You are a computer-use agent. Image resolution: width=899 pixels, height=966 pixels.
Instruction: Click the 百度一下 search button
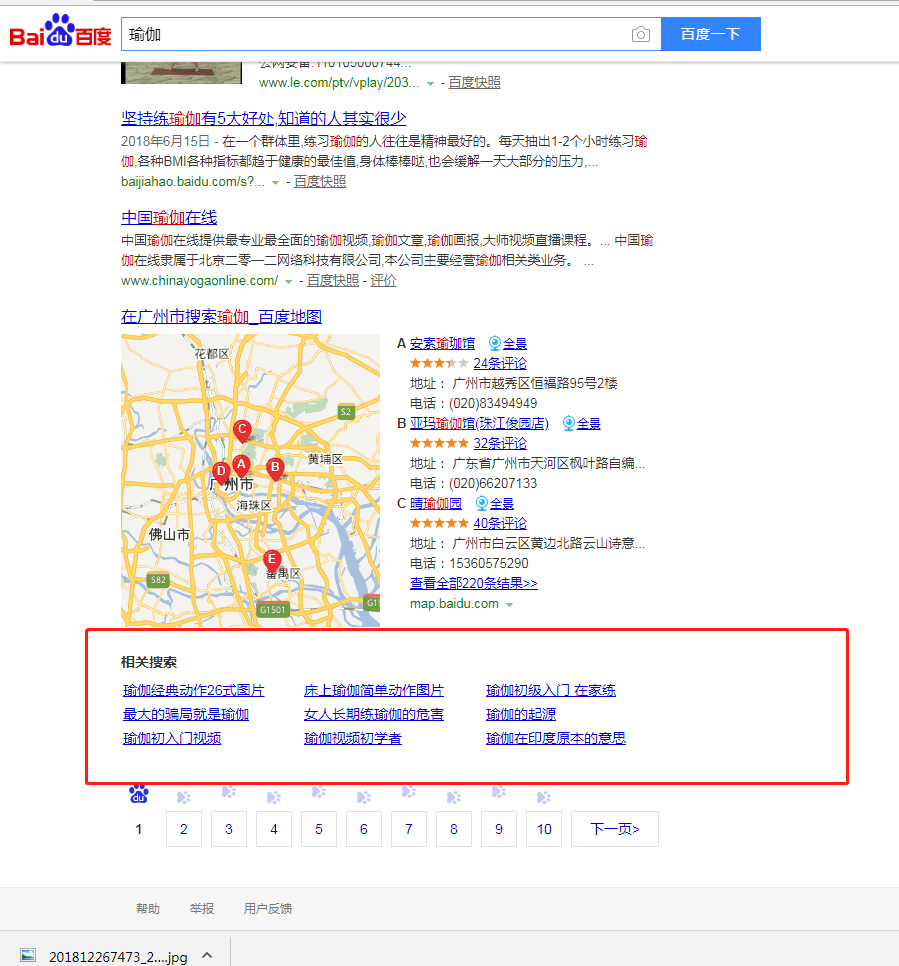[x=710, y=34]
